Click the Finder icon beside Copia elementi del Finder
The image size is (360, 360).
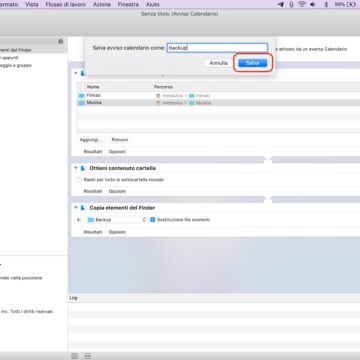coord(83,207)
